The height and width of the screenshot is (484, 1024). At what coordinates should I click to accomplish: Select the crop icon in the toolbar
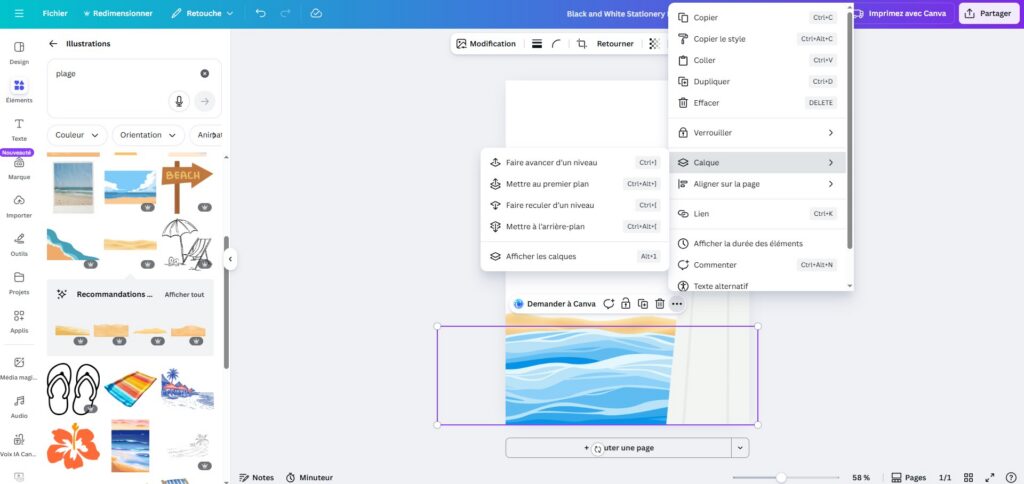pyautogui.click(x=582, y=44)
